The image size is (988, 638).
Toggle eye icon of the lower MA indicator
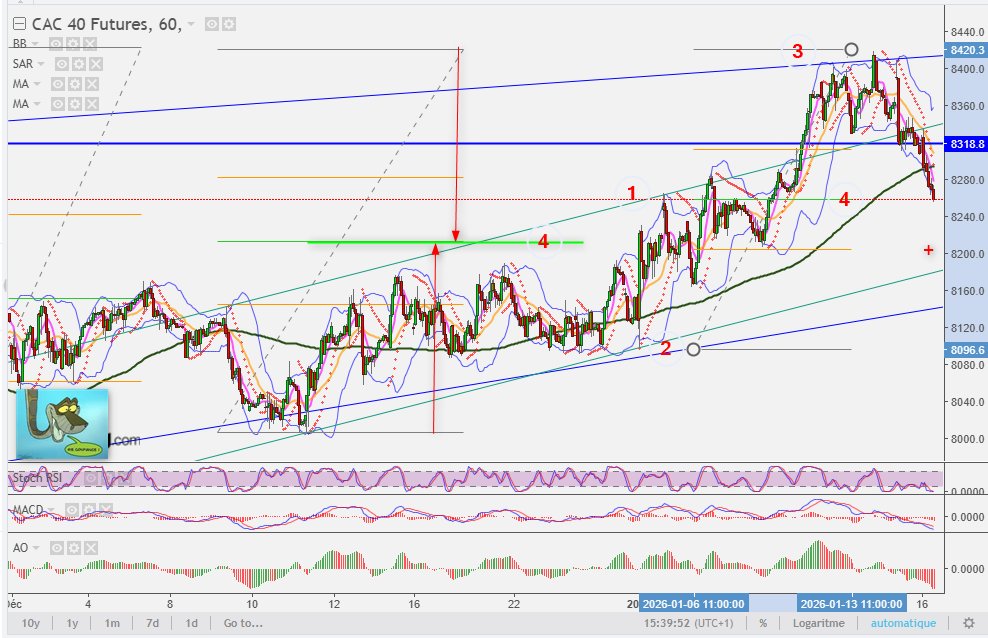pyautogui.click(x=58, y=104)
